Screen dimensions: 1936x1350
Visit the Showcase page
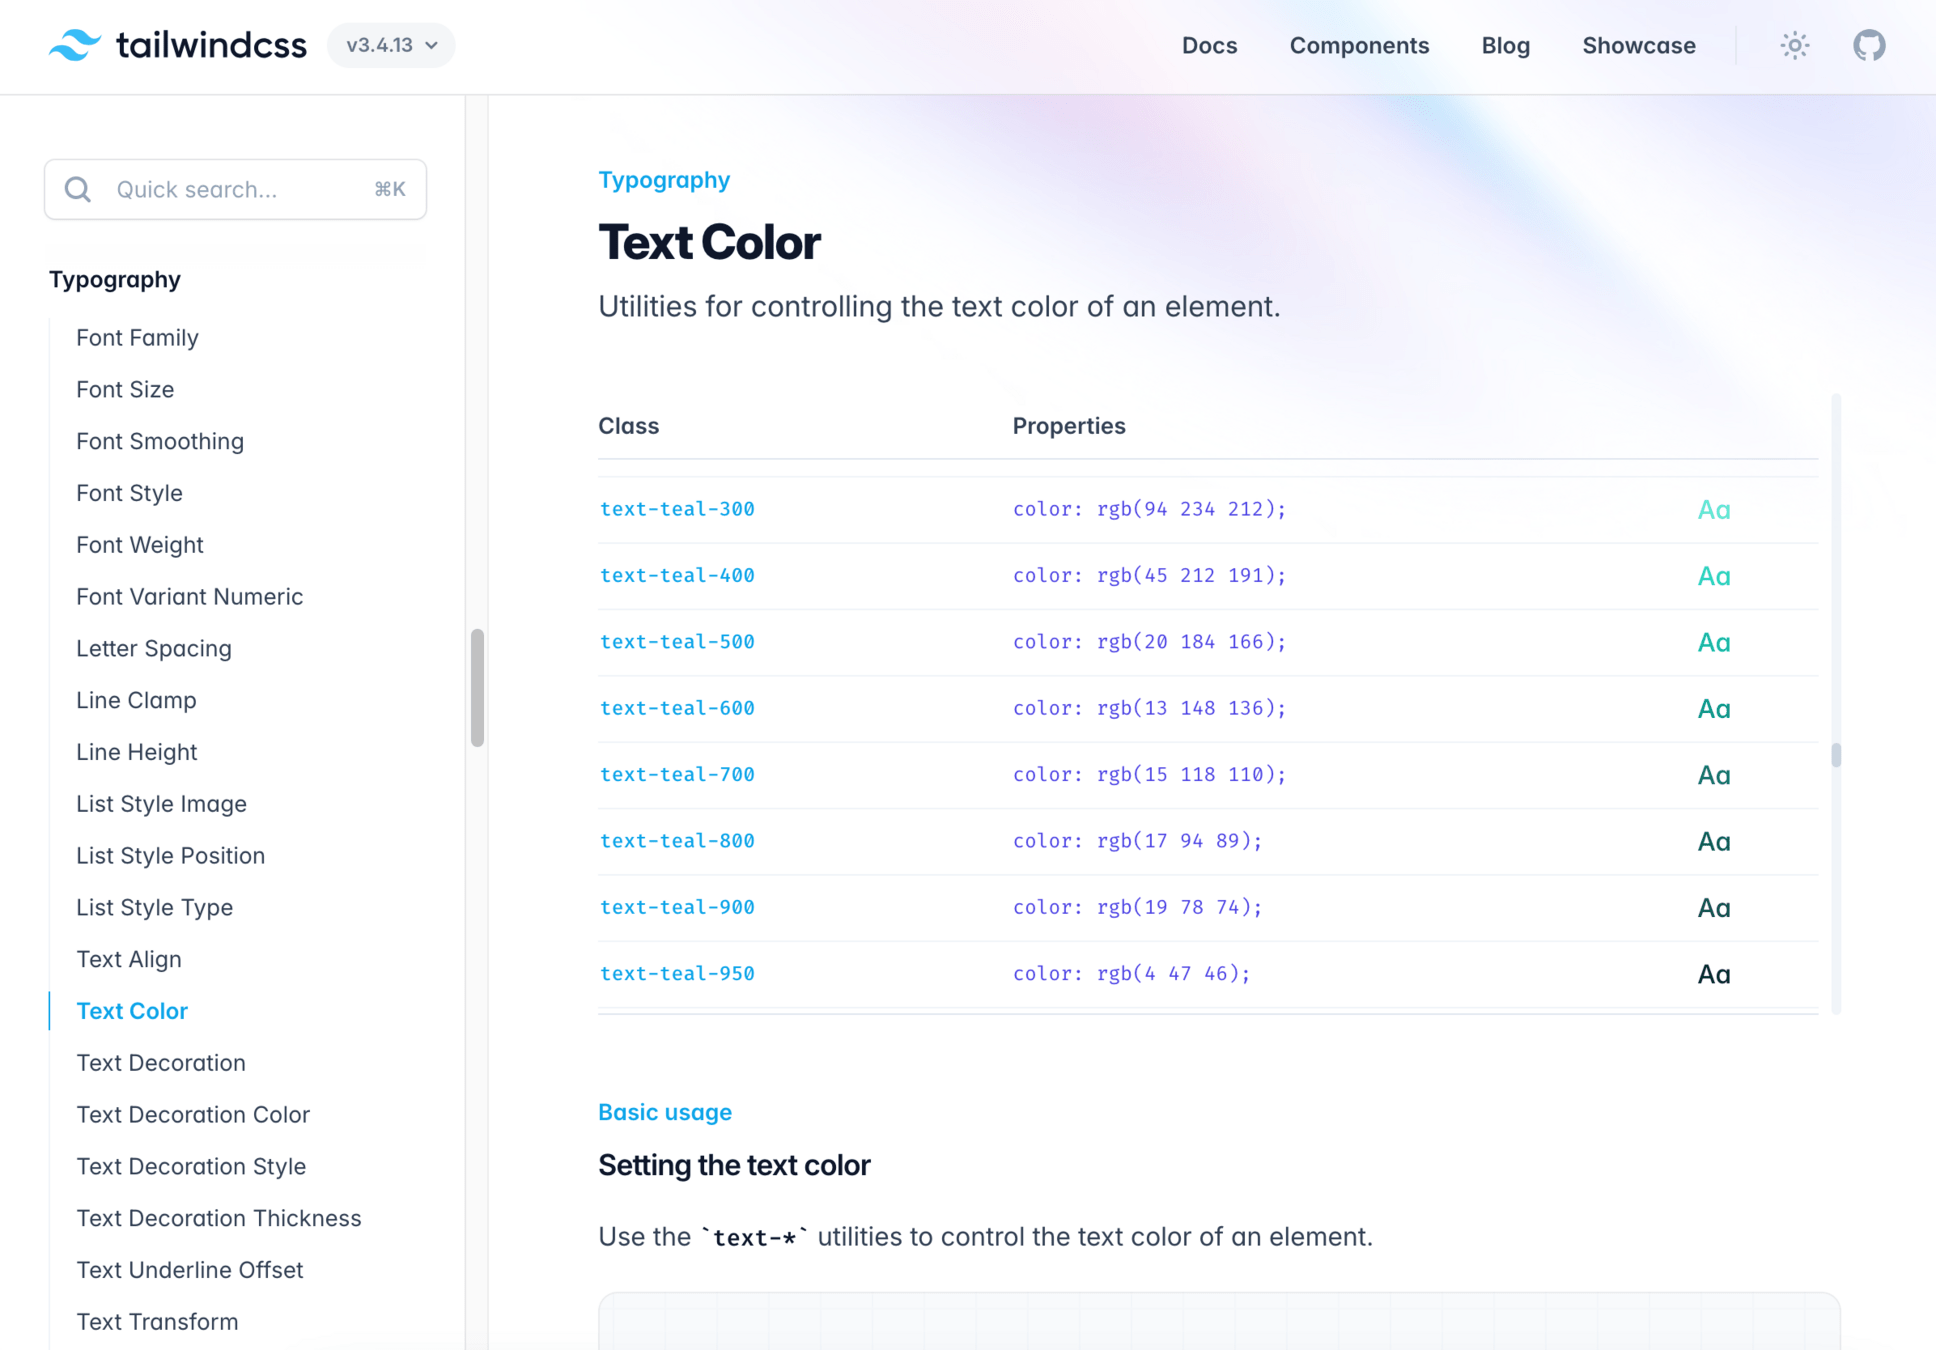point(1638,45)
